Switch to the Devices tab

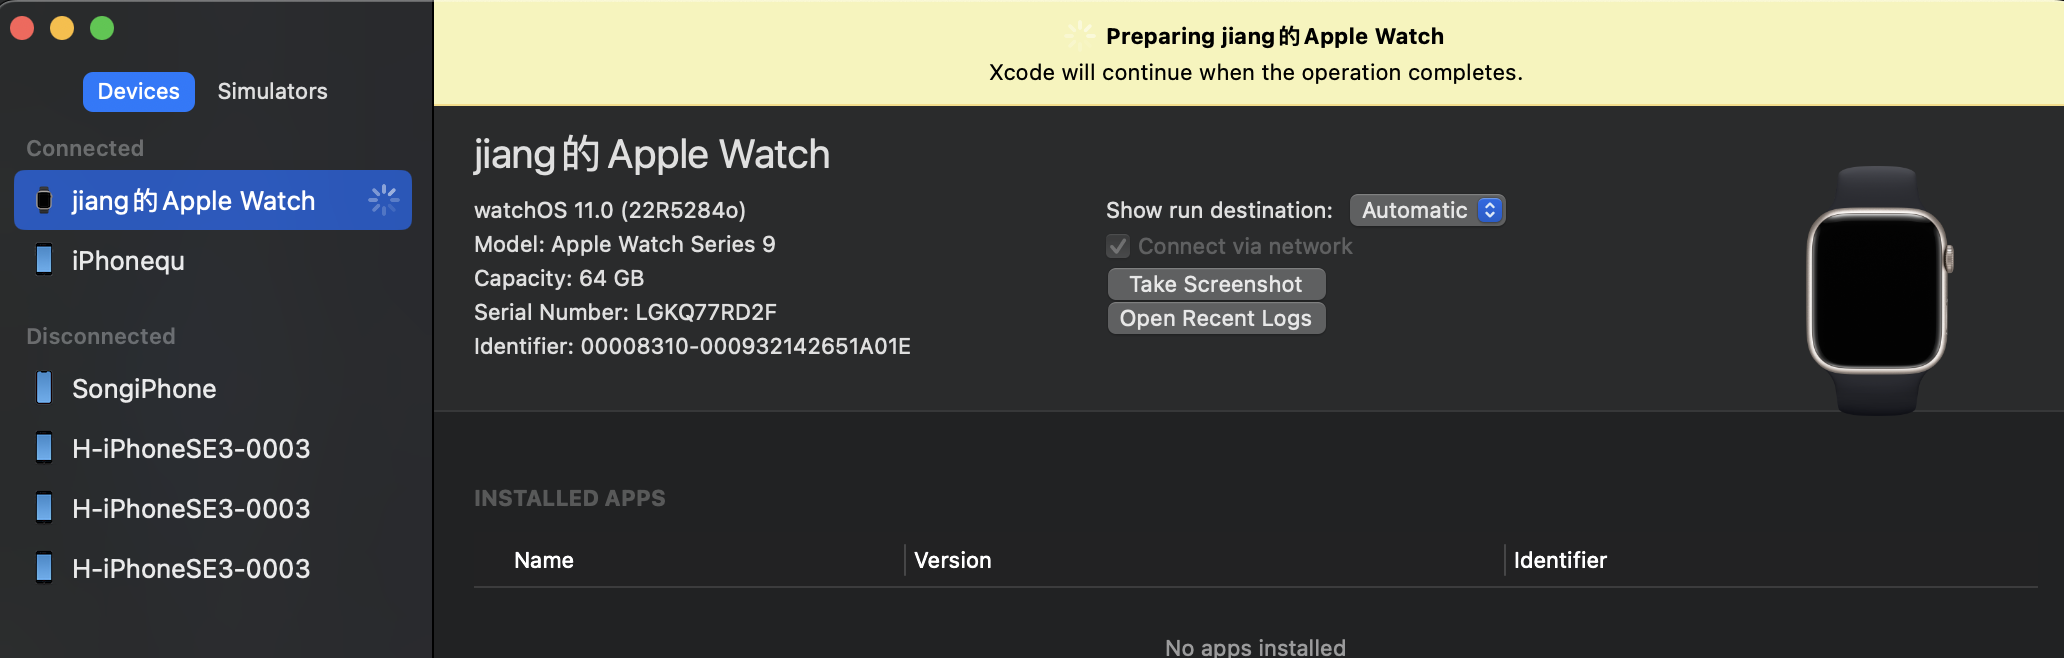pos(138,91)
